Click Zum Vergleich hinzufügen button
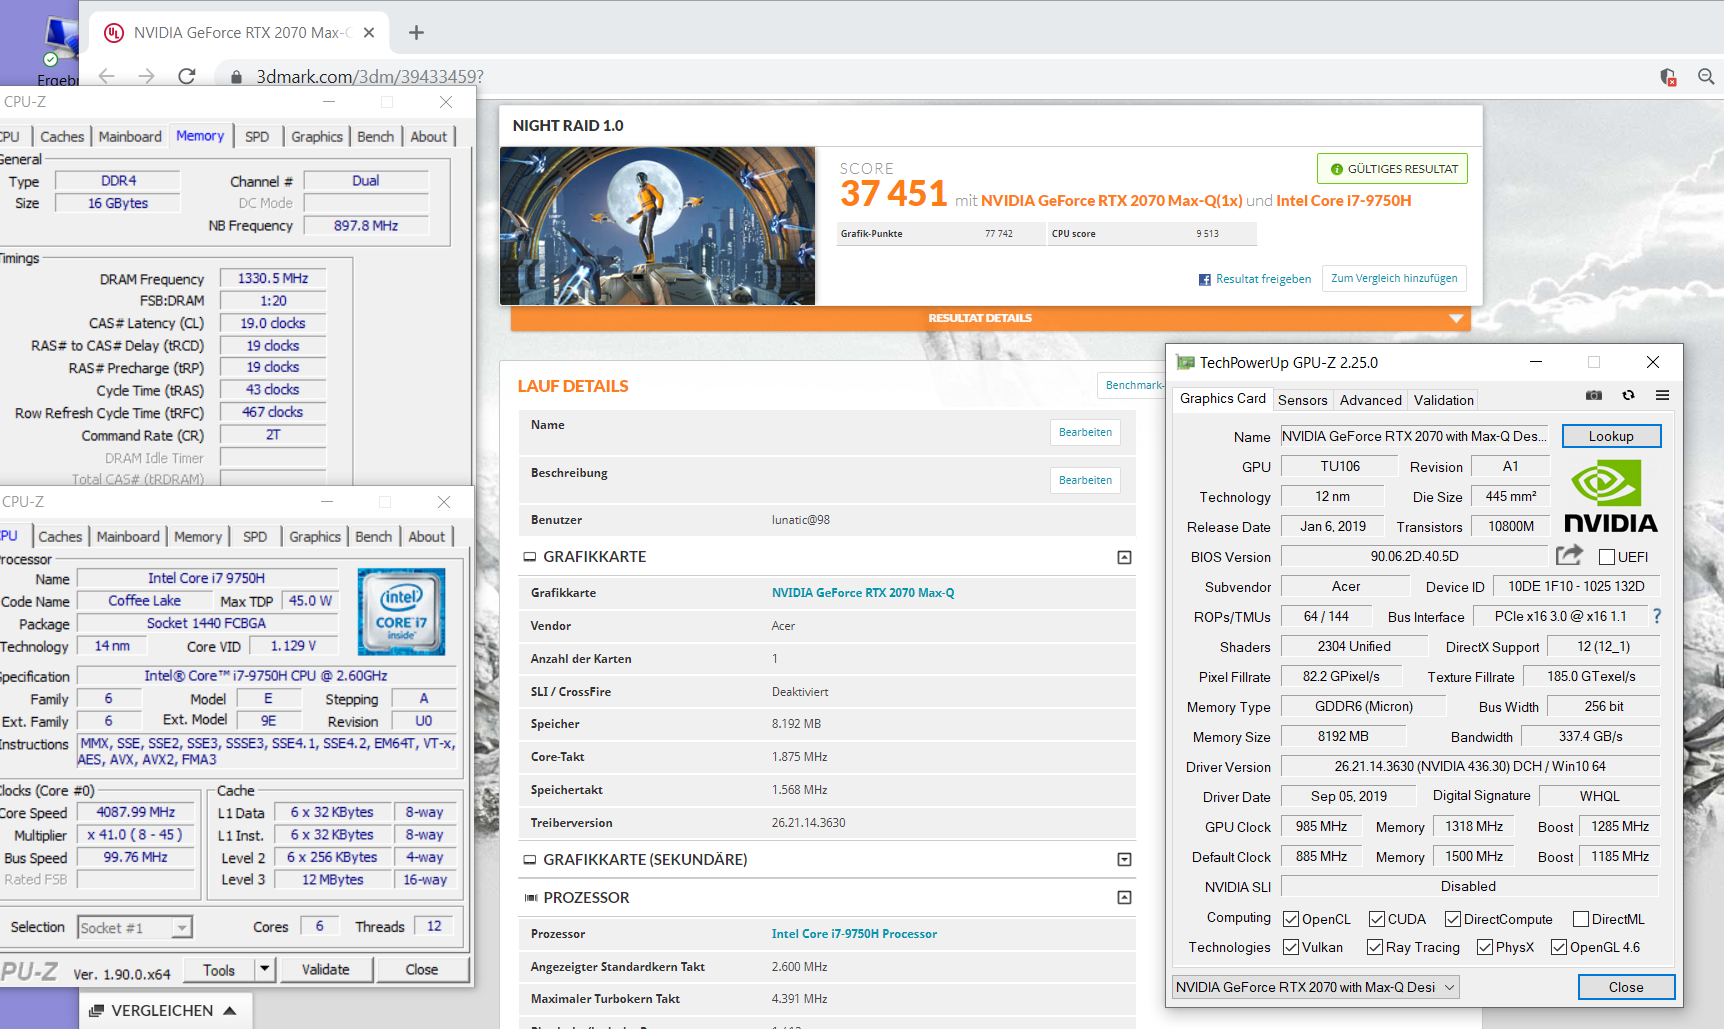The image size is (1724, 1029). [1394, 278]
